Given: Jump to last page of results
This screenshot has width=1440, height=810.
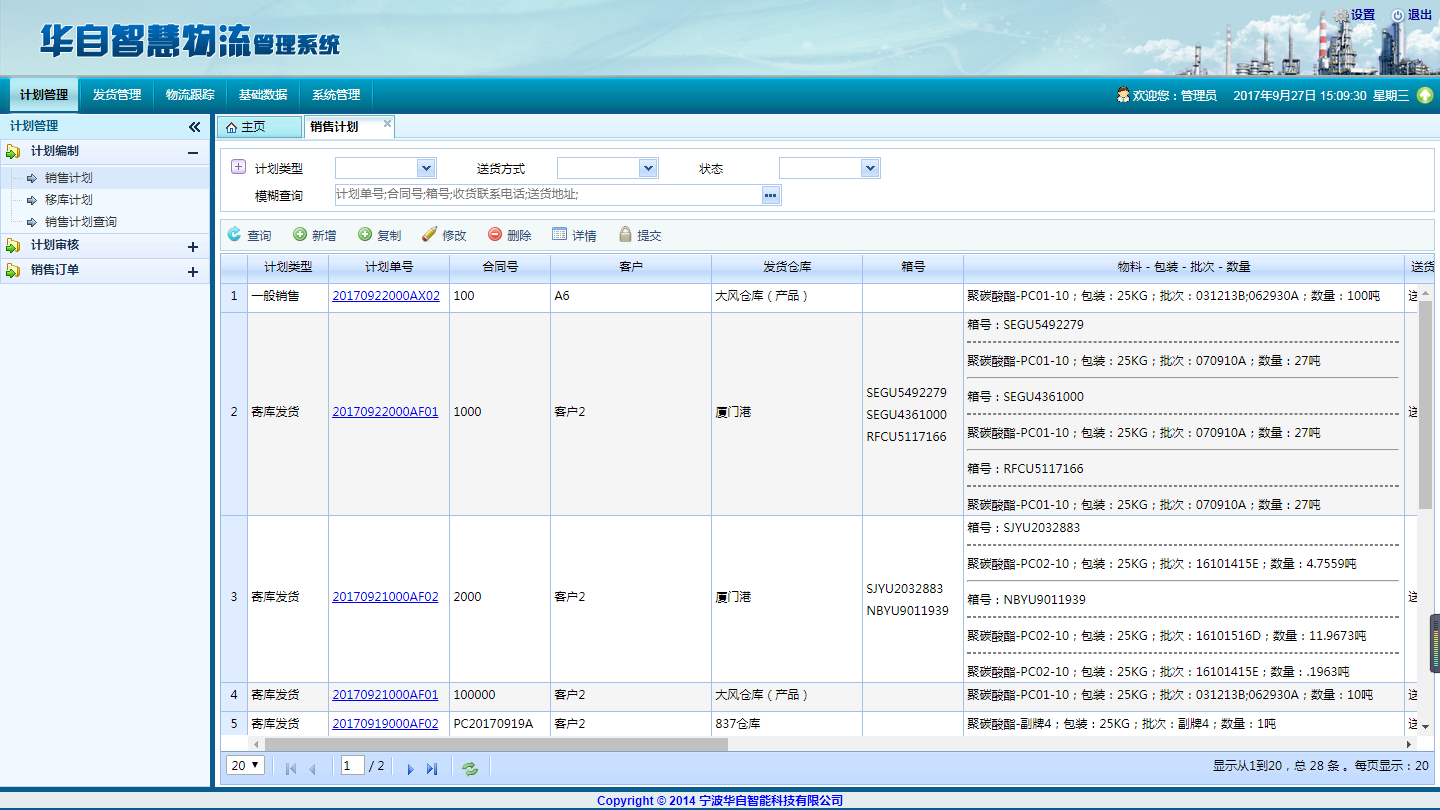Looking at the screenshot, I should click(x=432, y=769).
